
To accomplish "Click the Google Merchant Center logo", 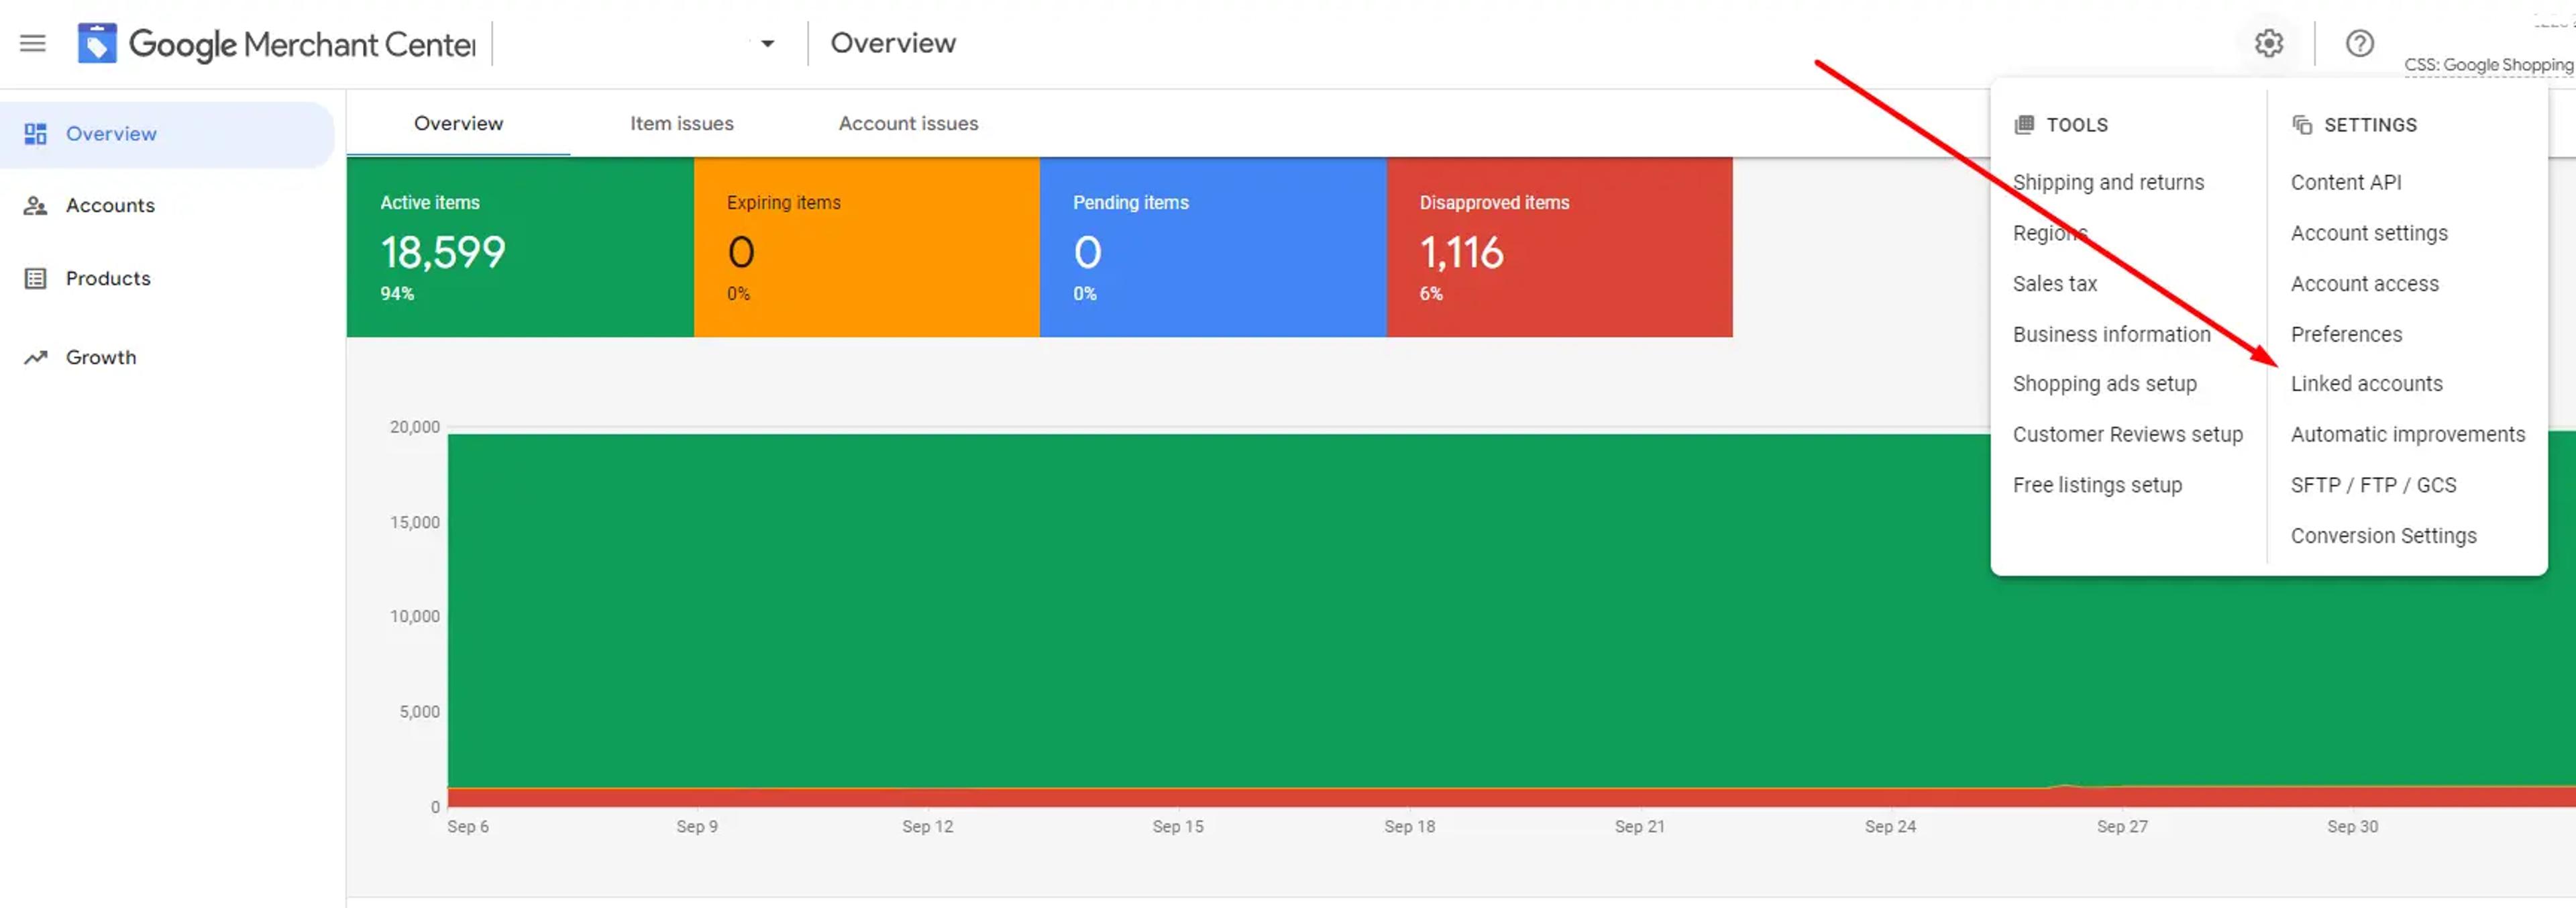I will point(97,43).
